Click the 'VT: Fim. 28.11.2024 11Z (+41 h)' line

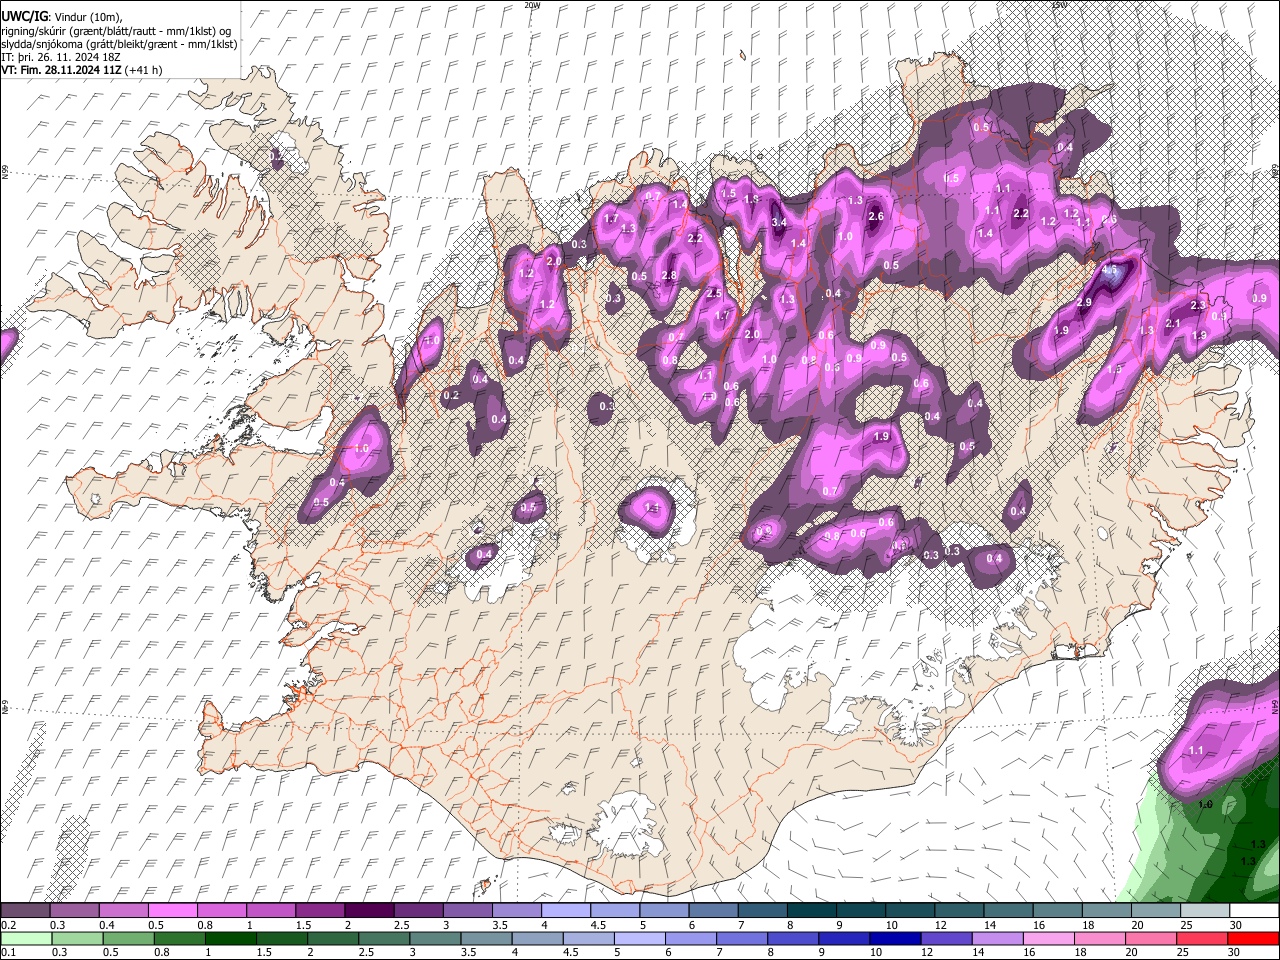pos(82,70)
